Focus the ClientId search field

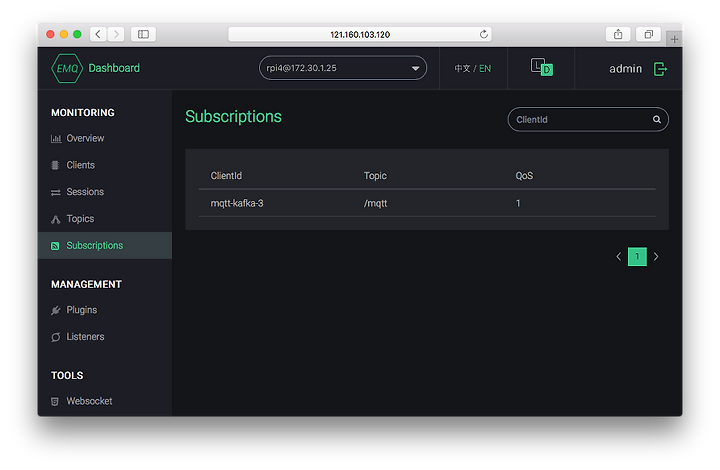point(588,119)
